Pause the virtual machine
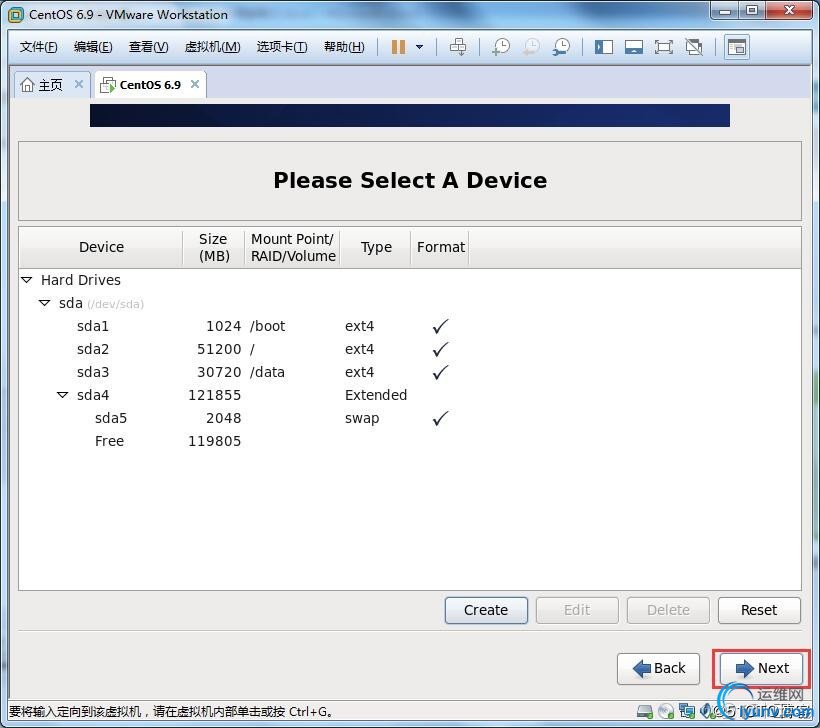The width and height of the screenshot is (820, 728). pos(398,47)
